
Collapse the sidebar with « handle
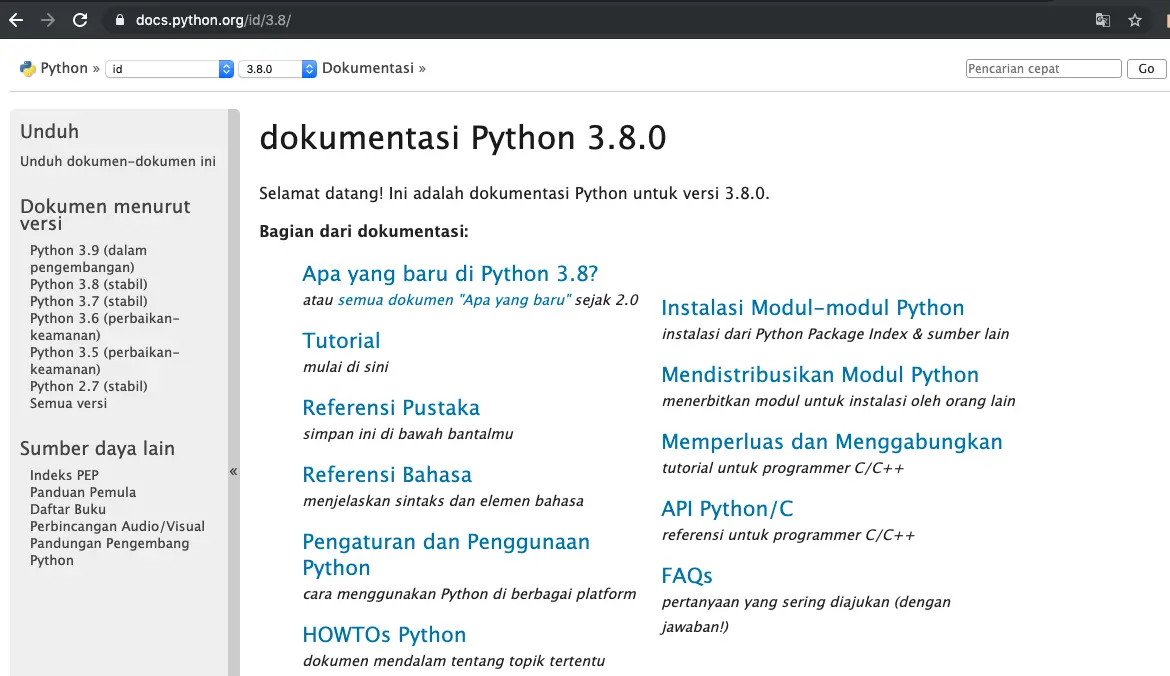[x=233, y=471]
